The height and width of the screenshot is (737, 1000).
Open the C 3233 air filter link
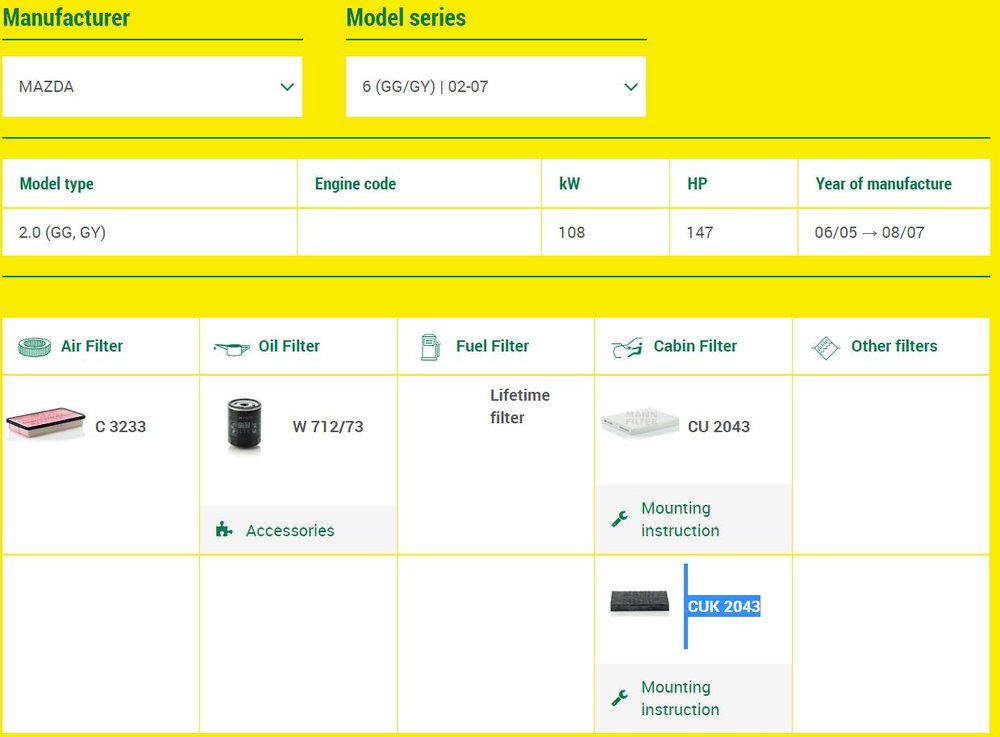[121, 427]
